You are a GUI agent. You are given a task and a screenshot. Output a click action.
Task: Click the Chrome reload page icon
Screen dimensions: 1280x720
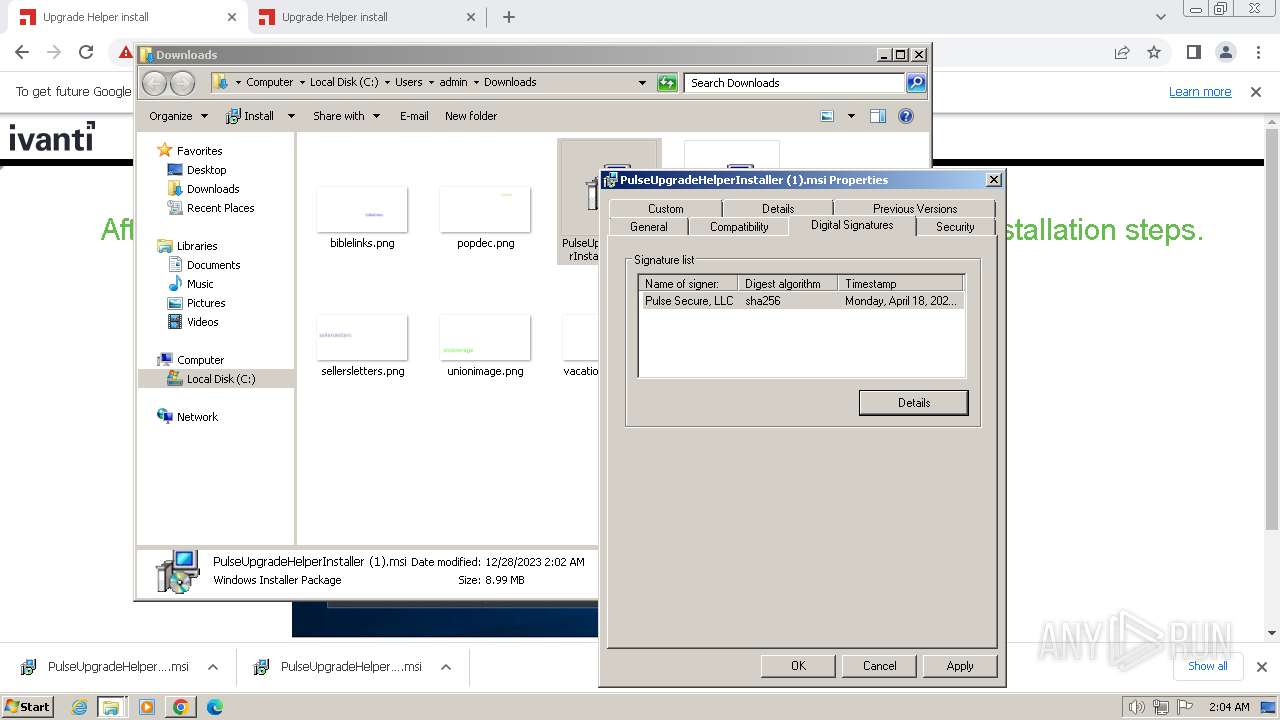86,53
